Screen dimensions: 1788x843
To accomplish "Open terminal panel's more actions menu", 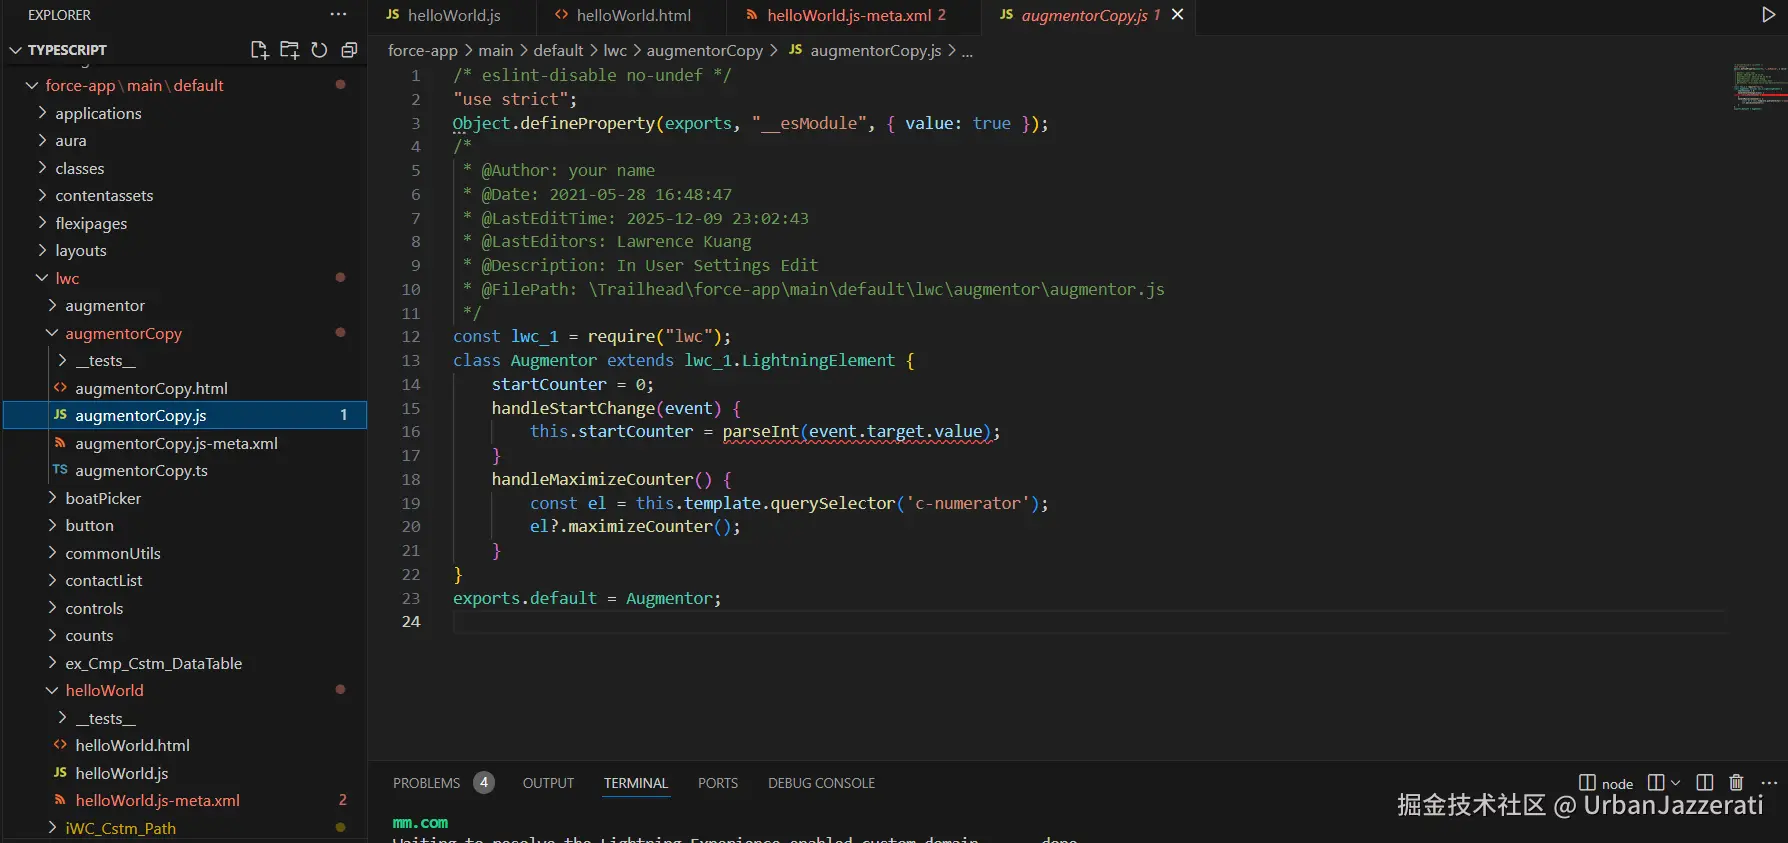I will [1769, 783].
